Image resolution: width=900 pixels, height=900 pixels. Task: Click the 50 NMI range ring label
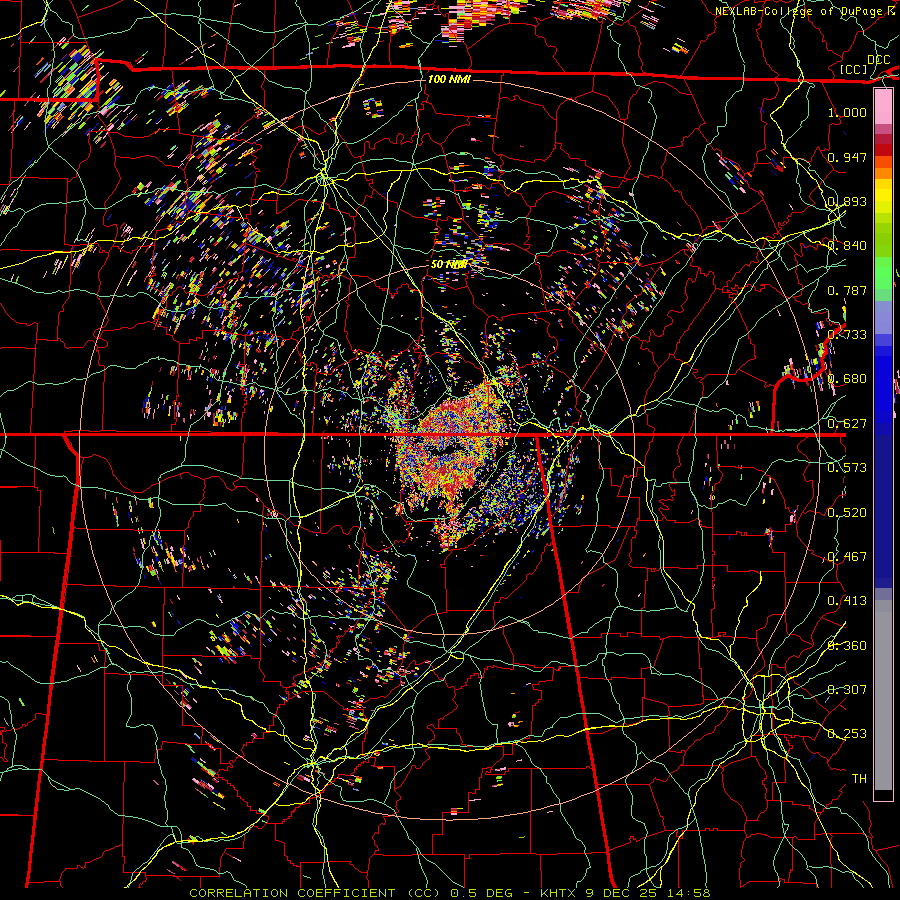(x=449, y=264)
